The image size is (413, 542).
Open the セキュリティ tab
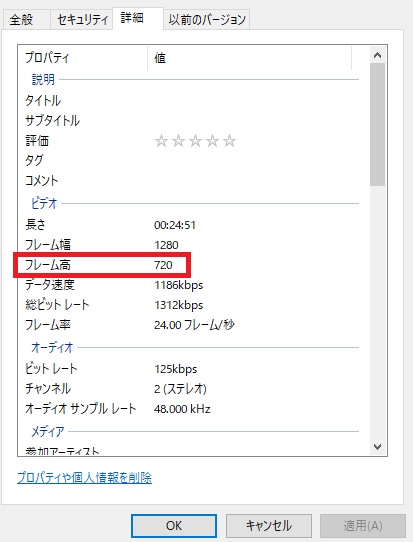82,20
